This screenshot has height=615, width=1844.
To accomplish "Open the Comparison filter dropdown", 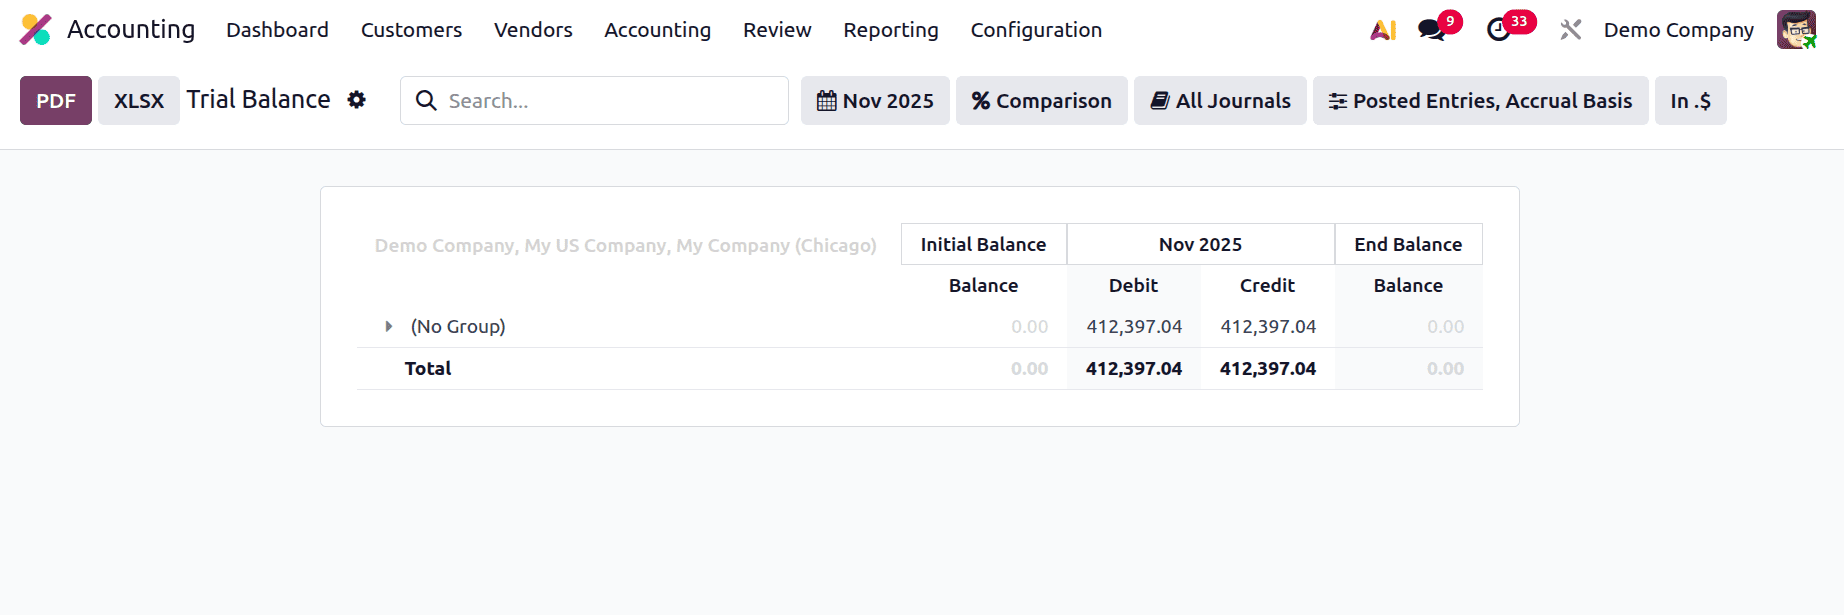I will pos(1041,100).
